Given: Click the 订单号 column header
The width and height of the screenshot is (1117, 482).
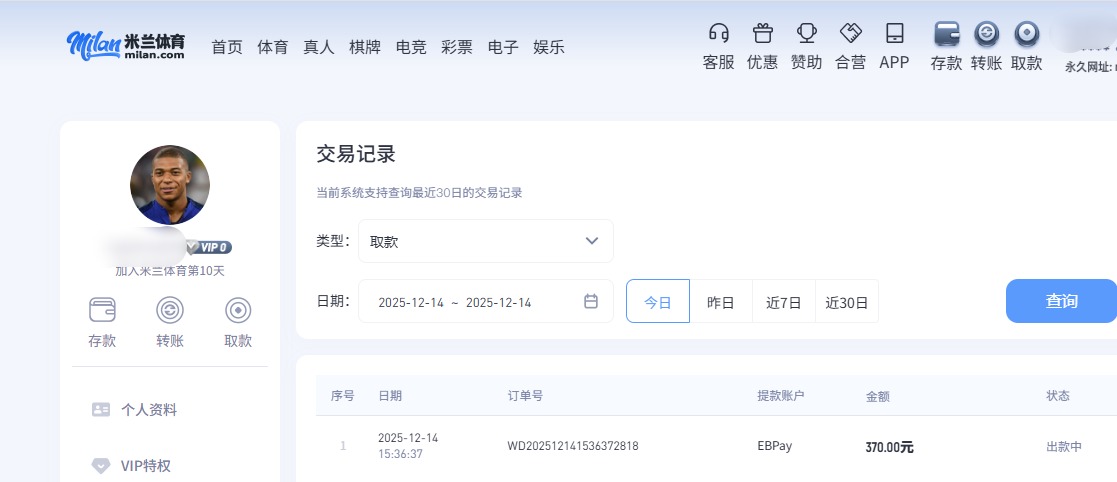Looking at the screenshot, I should click(x=525, y=396).
